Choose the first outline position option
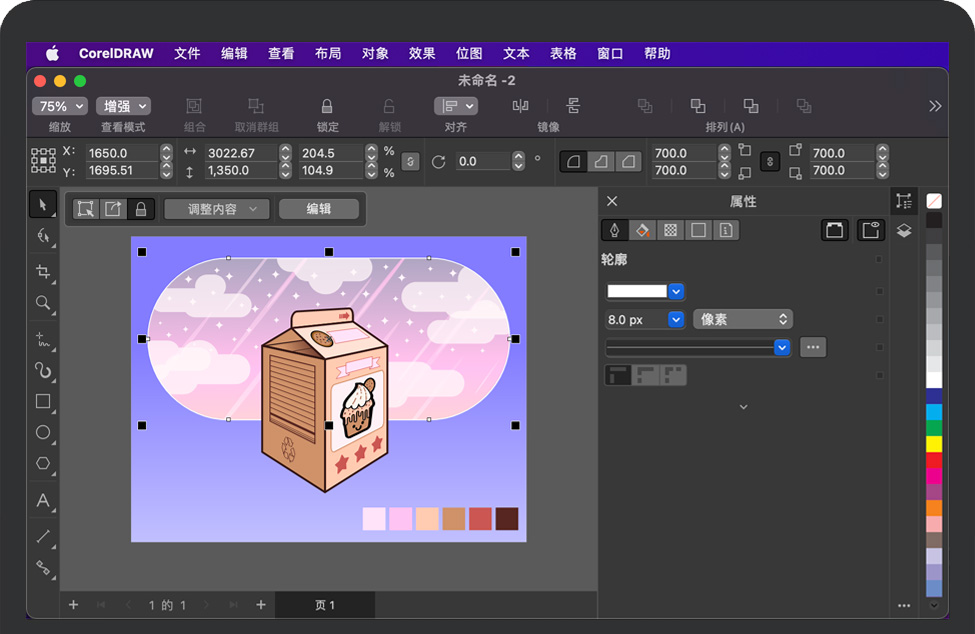 coord(618,375)
